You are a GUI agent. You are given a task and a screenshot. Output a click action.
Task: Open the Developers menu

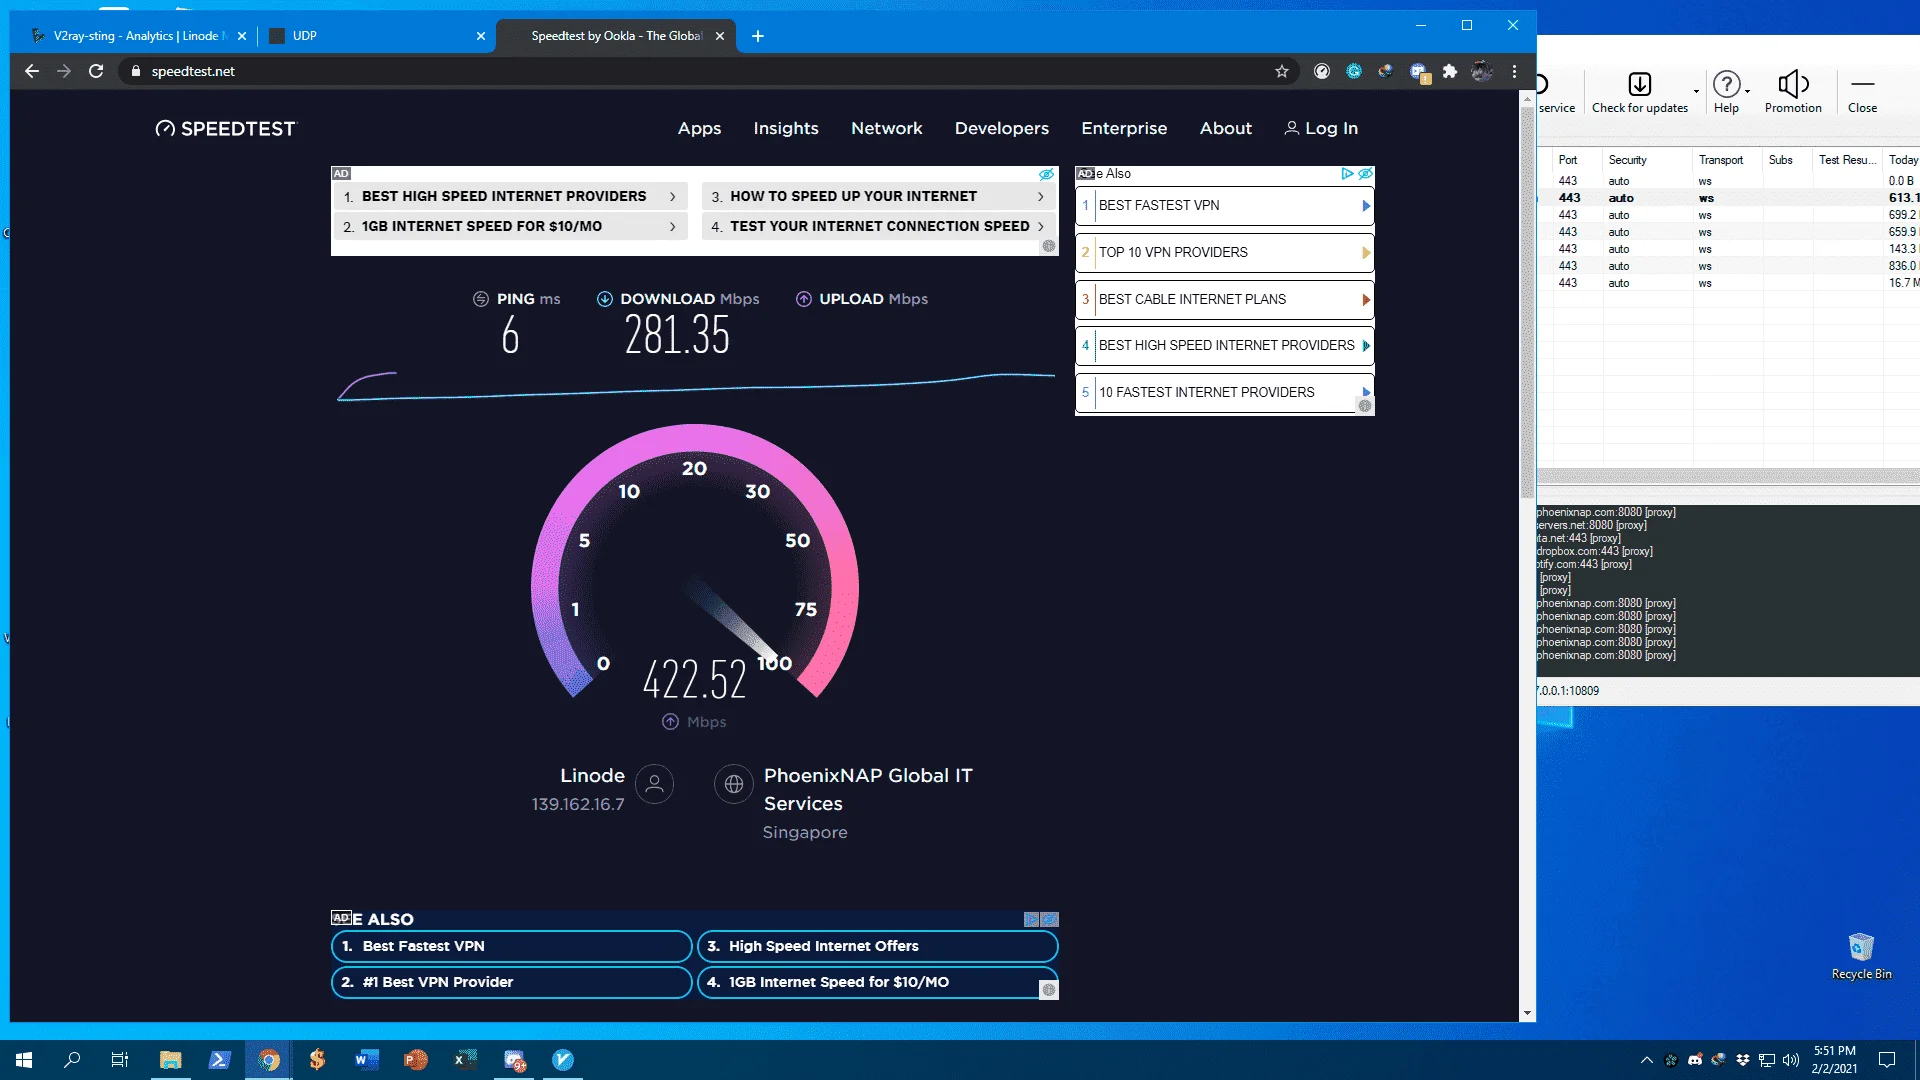pyautogui.click(x=1002, y=129)
